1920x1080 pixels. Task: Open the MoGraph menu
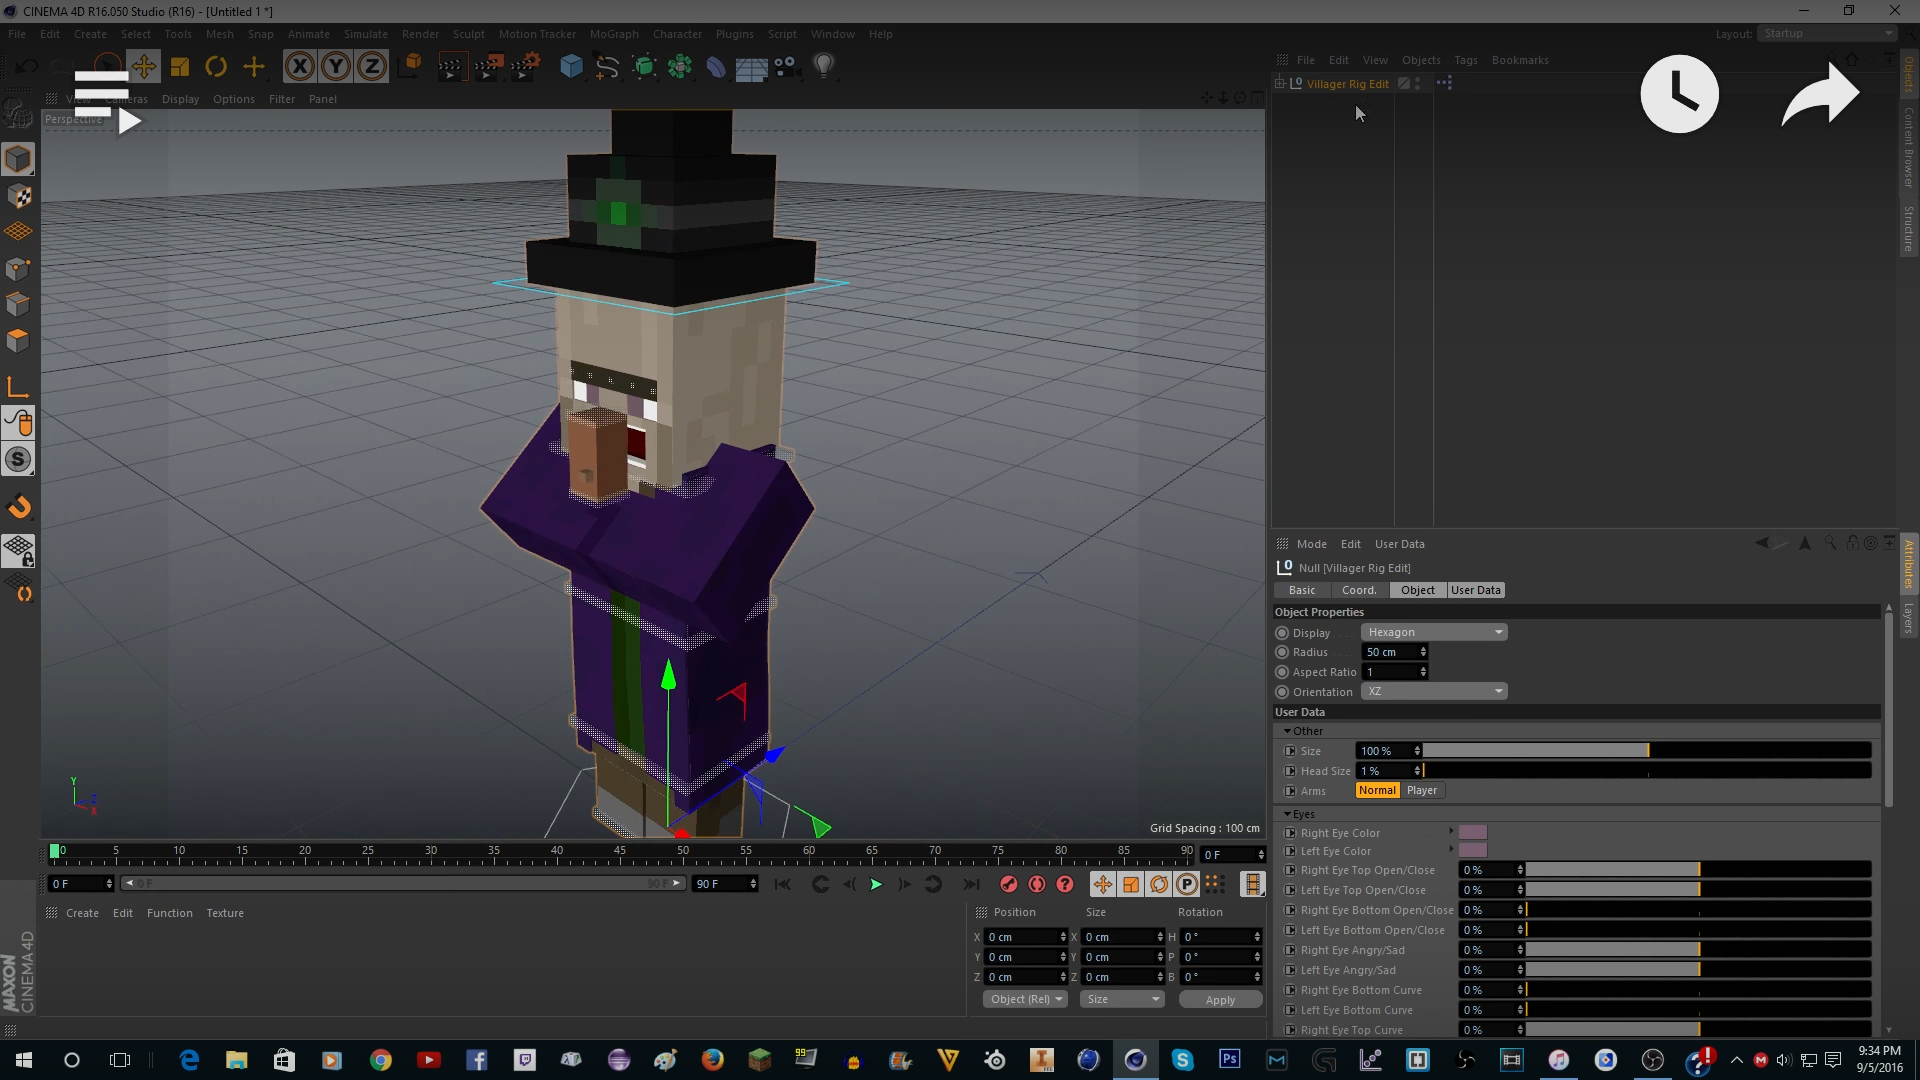click(614, 34)
